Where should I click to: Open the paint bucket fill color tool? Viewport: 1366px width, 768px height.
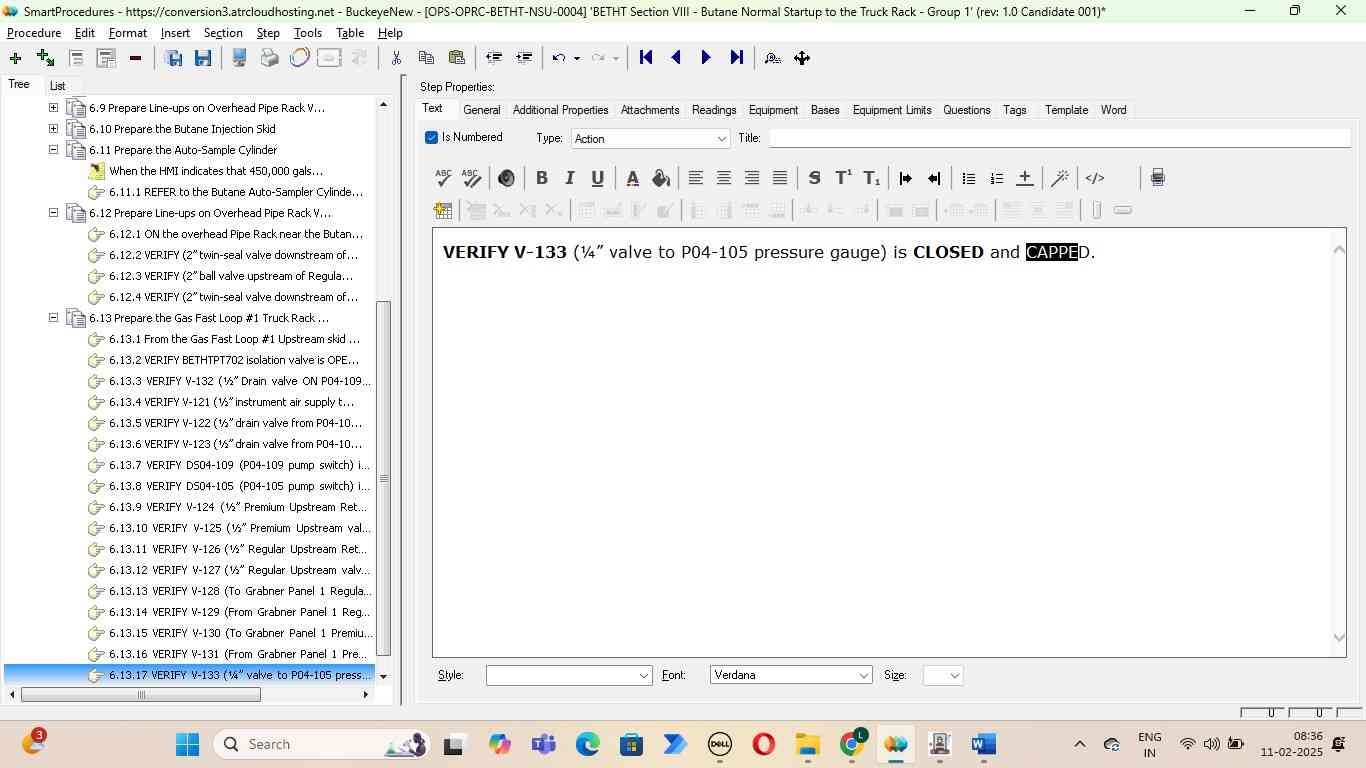[660, 178]
